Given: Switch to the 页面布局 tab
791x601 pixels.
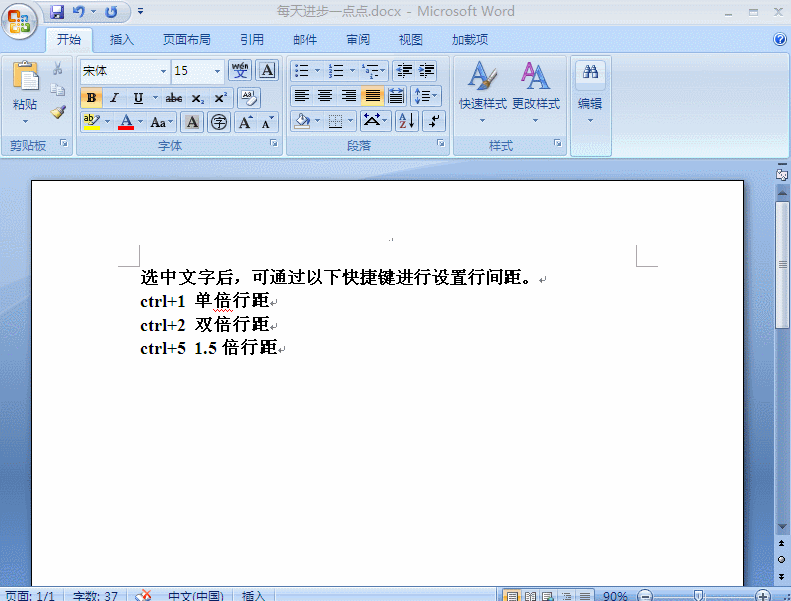Looking at the screenshot, I should [186, 39].
